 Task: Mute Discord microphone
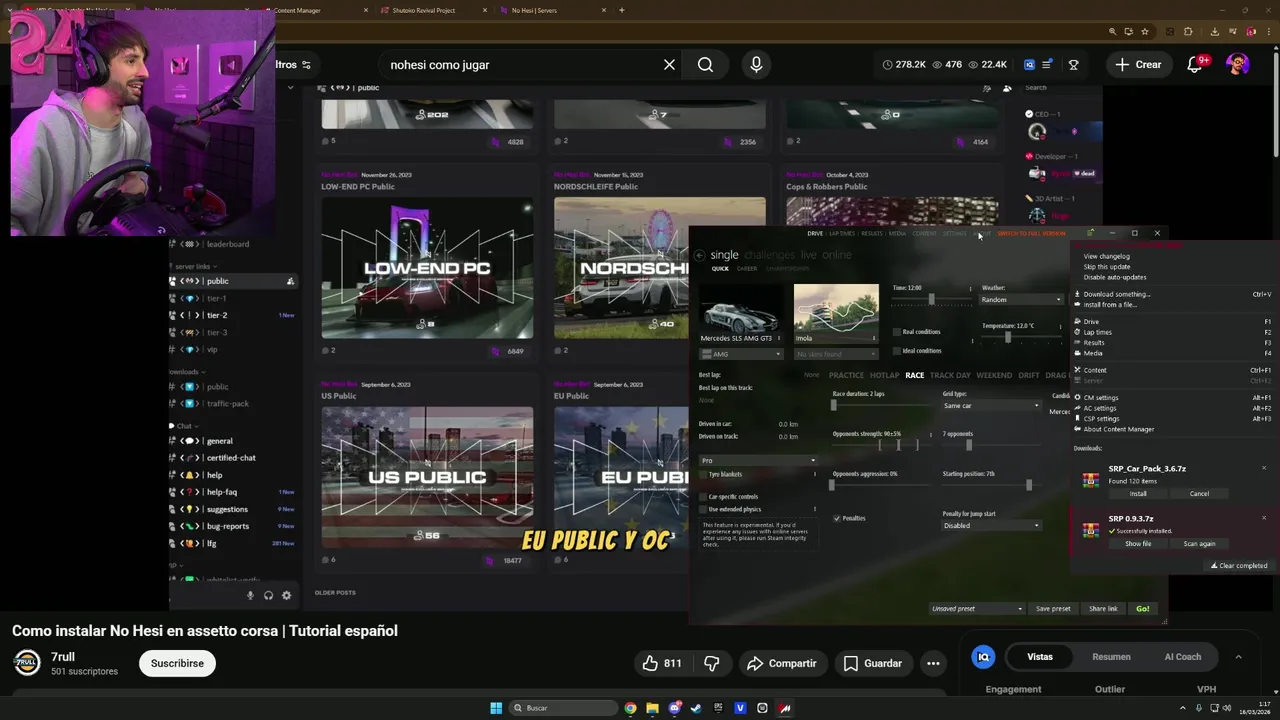coord(250,595)
